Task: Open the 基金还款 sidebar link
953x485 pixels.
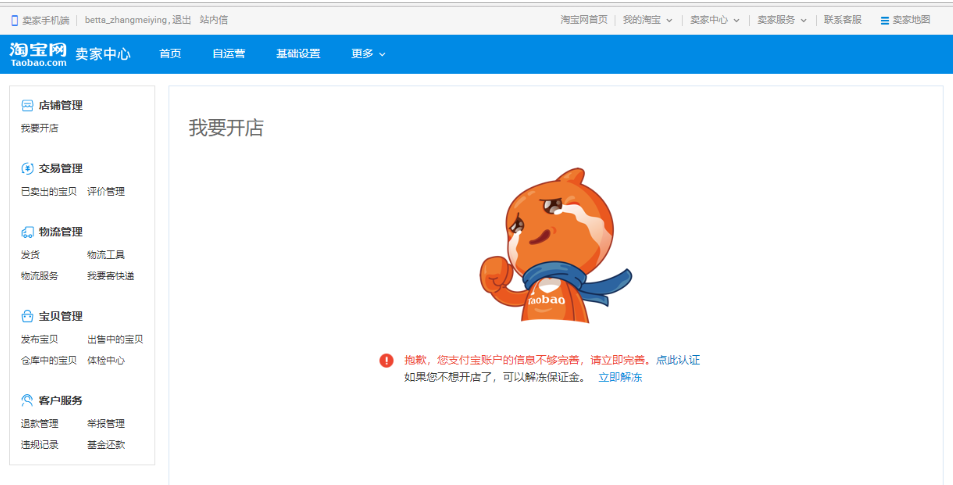Action: click(x=106, y=445)
